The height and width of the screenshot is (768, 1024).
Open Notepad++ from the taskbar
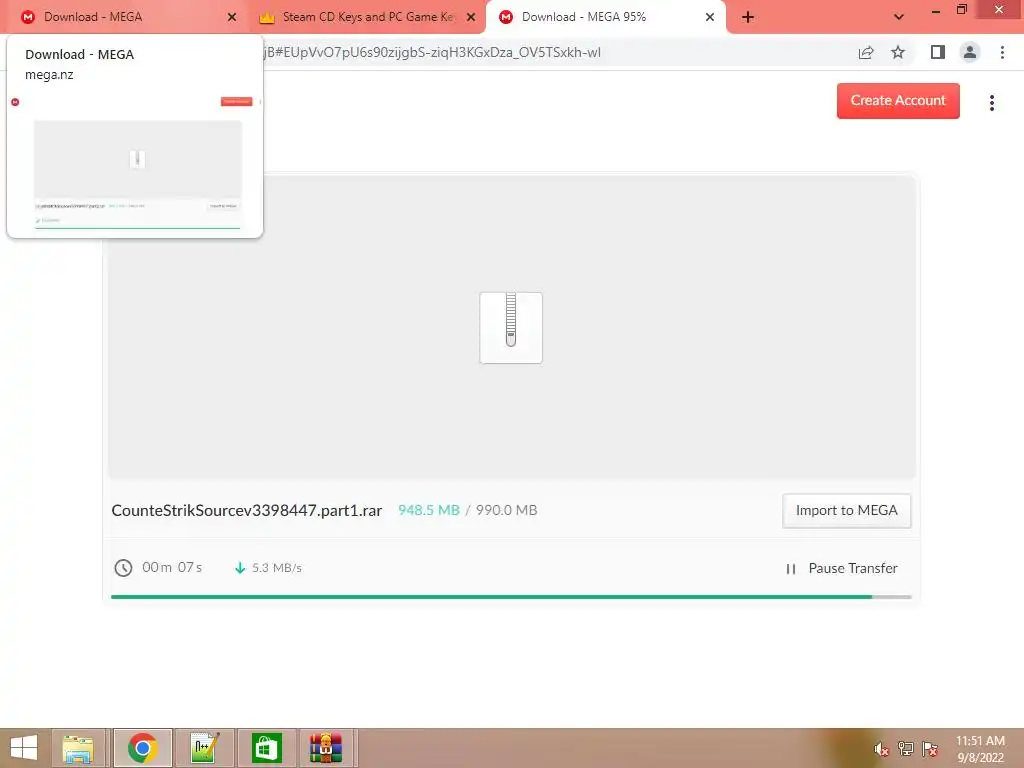pyautogui.click(x=205, y=748)
